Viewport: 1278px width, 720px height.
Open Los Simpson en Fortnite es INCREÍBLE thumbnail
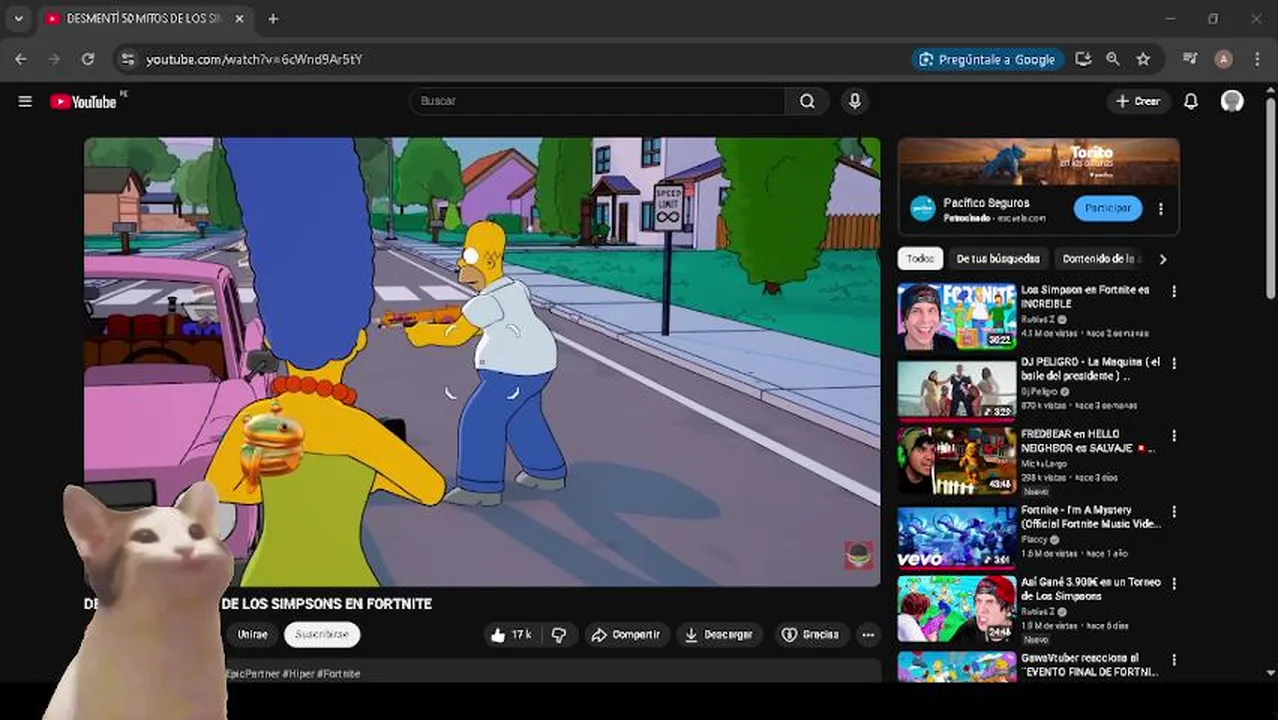957,317
